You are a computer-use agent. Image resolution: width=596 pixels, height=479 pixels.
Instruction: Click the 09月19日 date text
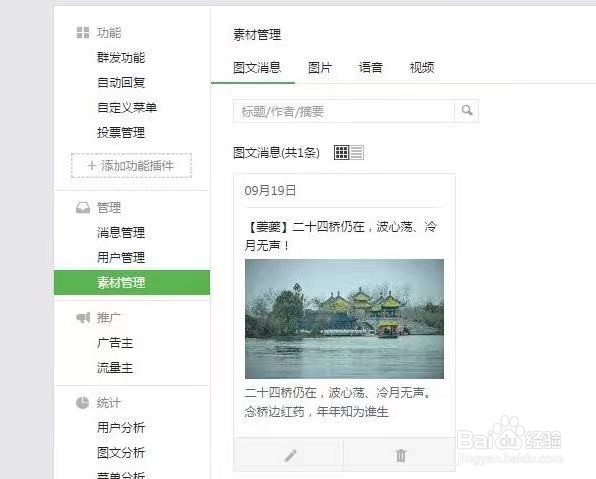tap(270, 190)
